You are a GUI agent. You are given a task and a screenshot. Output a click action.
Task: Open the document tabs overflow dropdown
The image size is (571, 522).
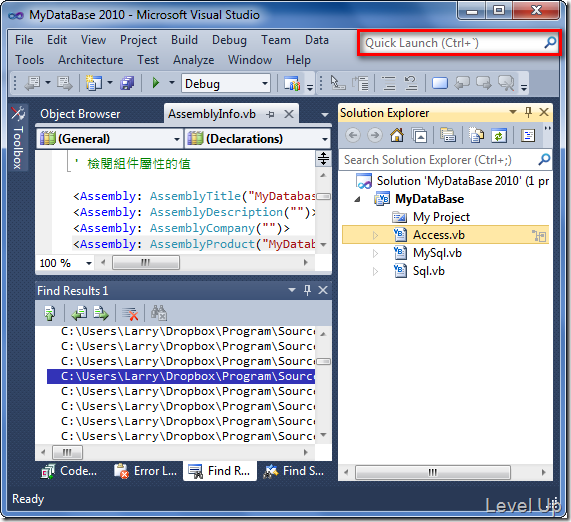click(x=324, y=115)
